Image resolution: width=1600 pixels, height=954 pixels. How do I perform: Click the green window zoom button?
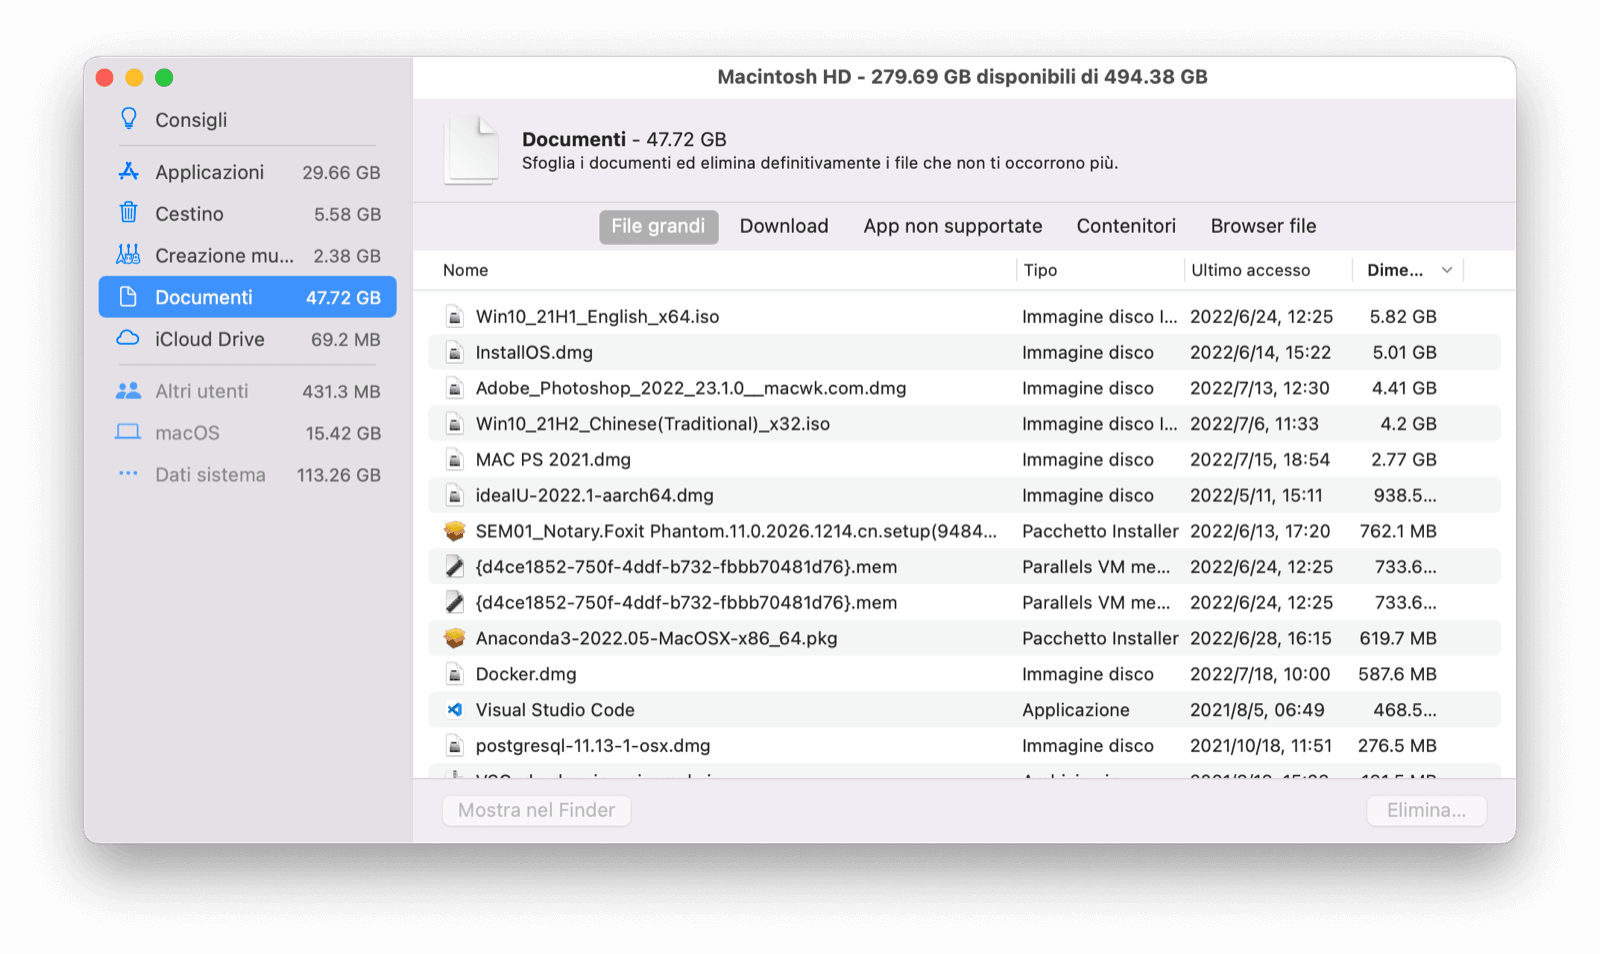pos(165,78)
